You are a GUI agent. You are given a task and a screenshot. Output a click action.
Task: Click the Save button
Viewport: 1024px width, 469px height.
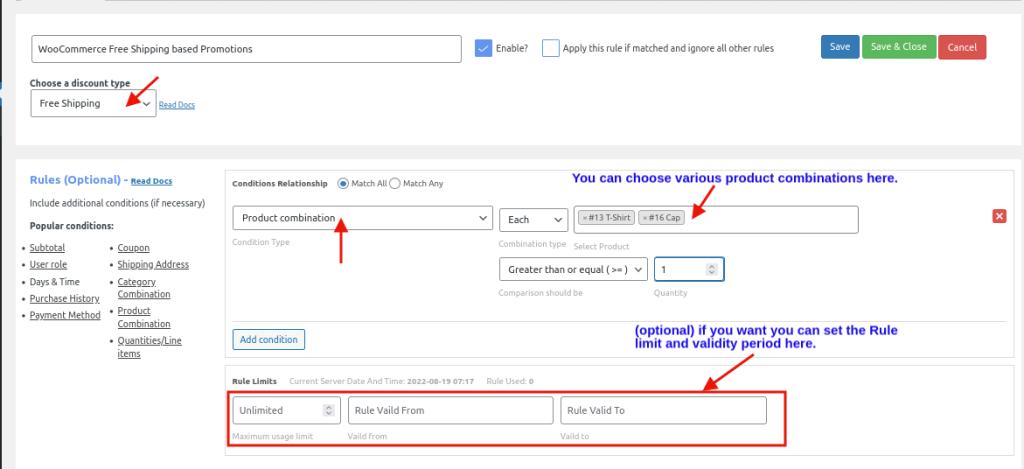[x=839, y=47]
